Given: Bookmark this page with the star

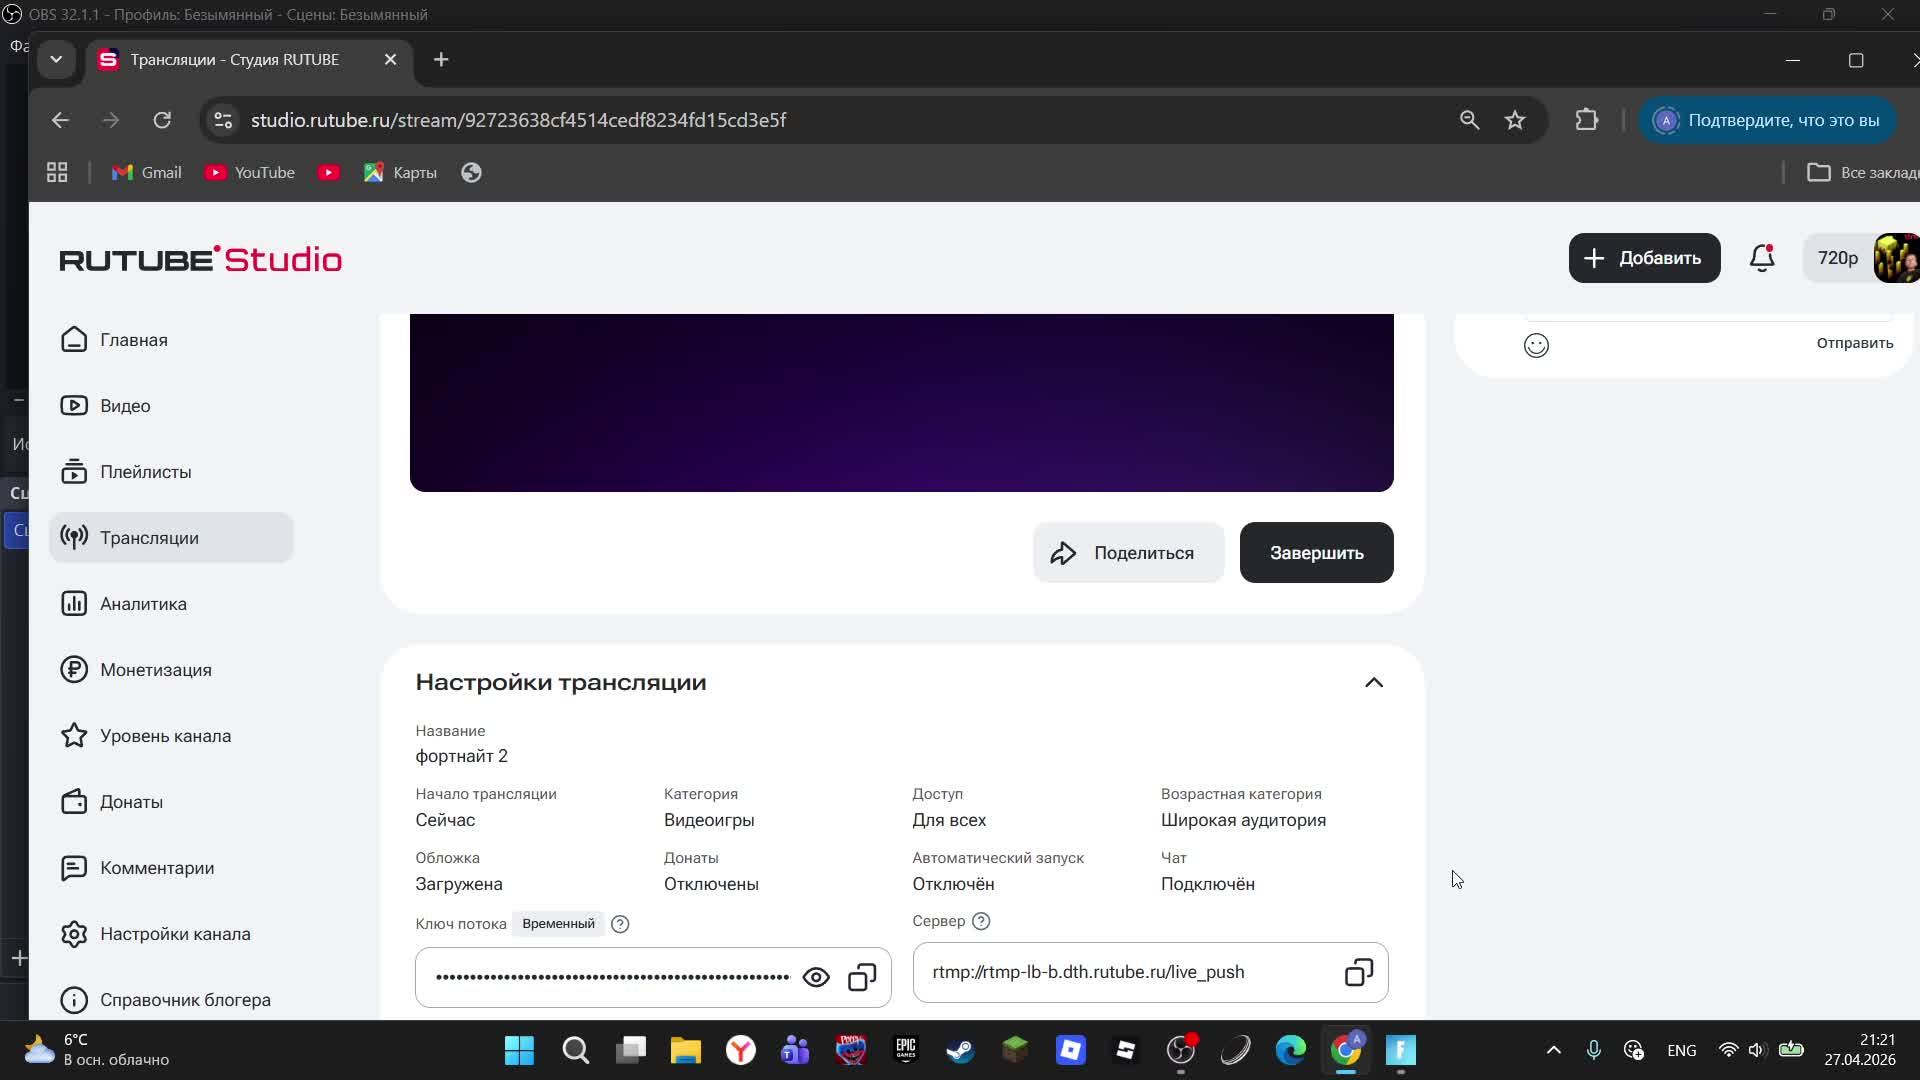Looking at the screenshot, I should tap(1515, 120).
